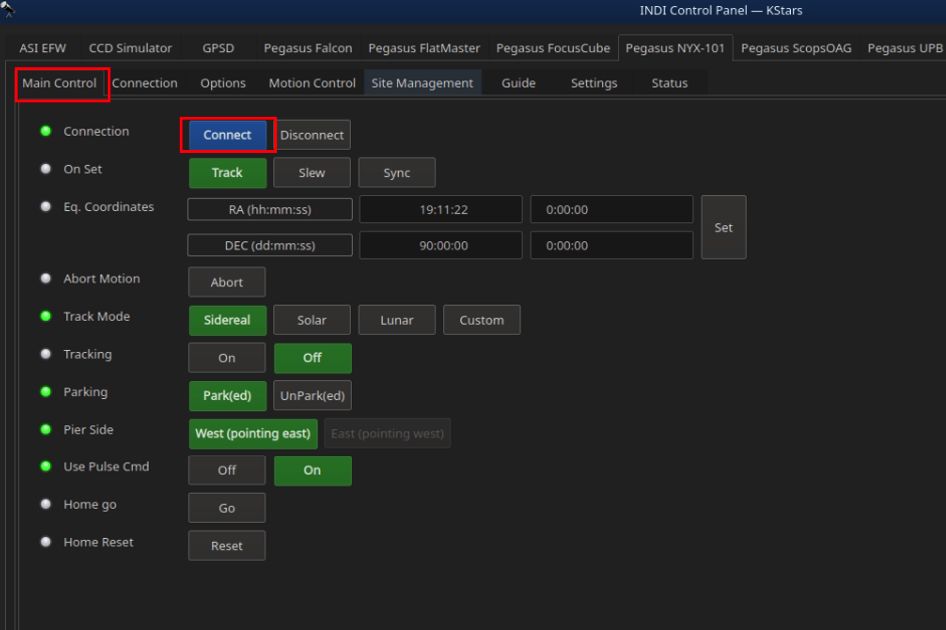The width and height of the screenshot is (946, 630).
Task: Click the Parking status indicator light
Action: pos(46,393)
